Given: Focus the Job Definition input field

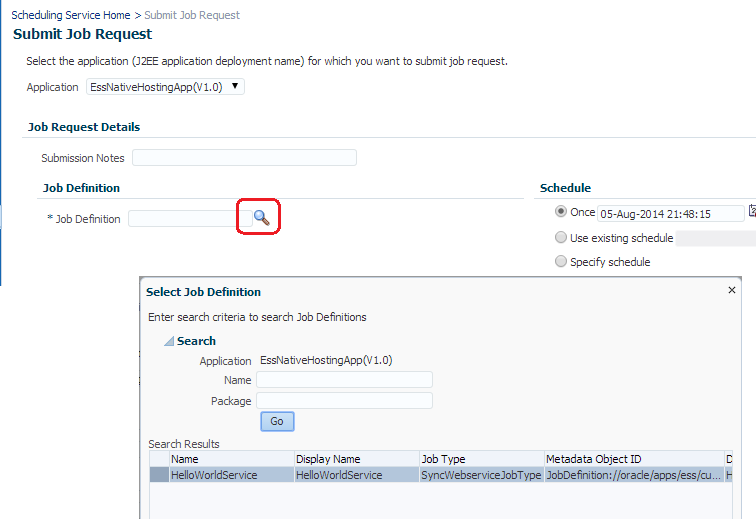Looking at the screenshot, I should (x=182, y=218).
